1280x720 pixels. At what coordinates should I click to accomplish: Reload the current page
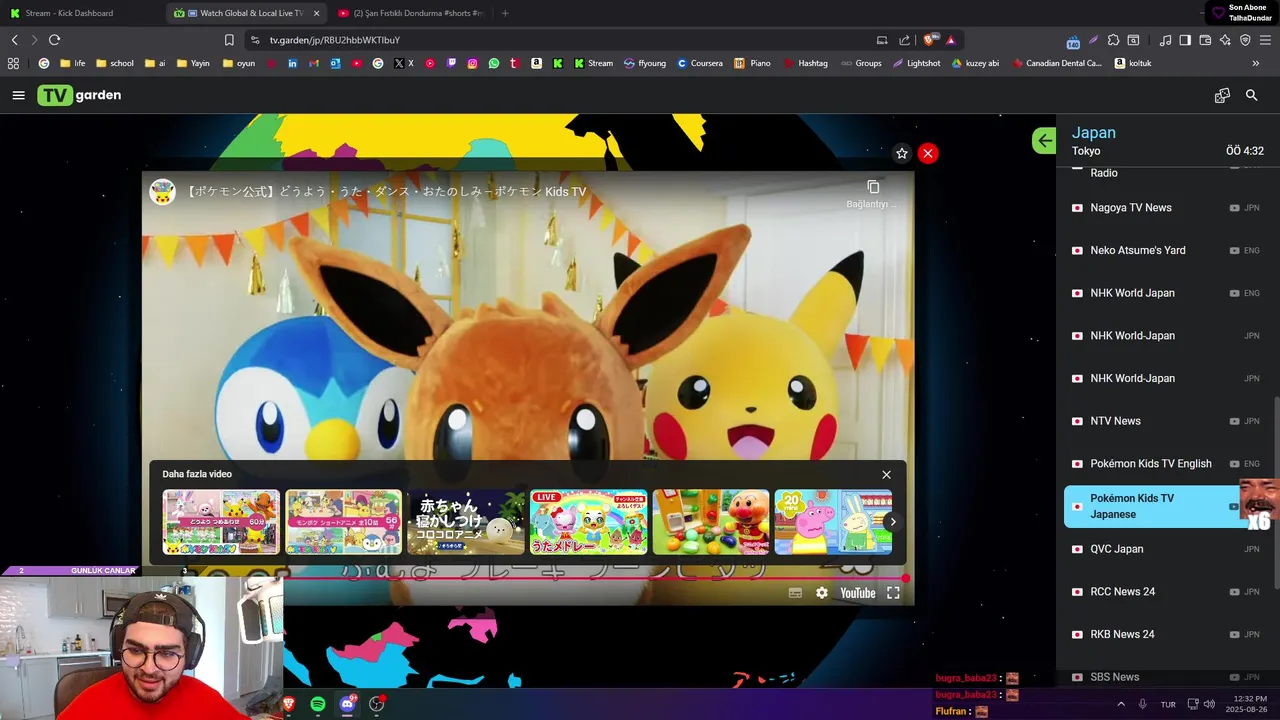tap(54, 40)
